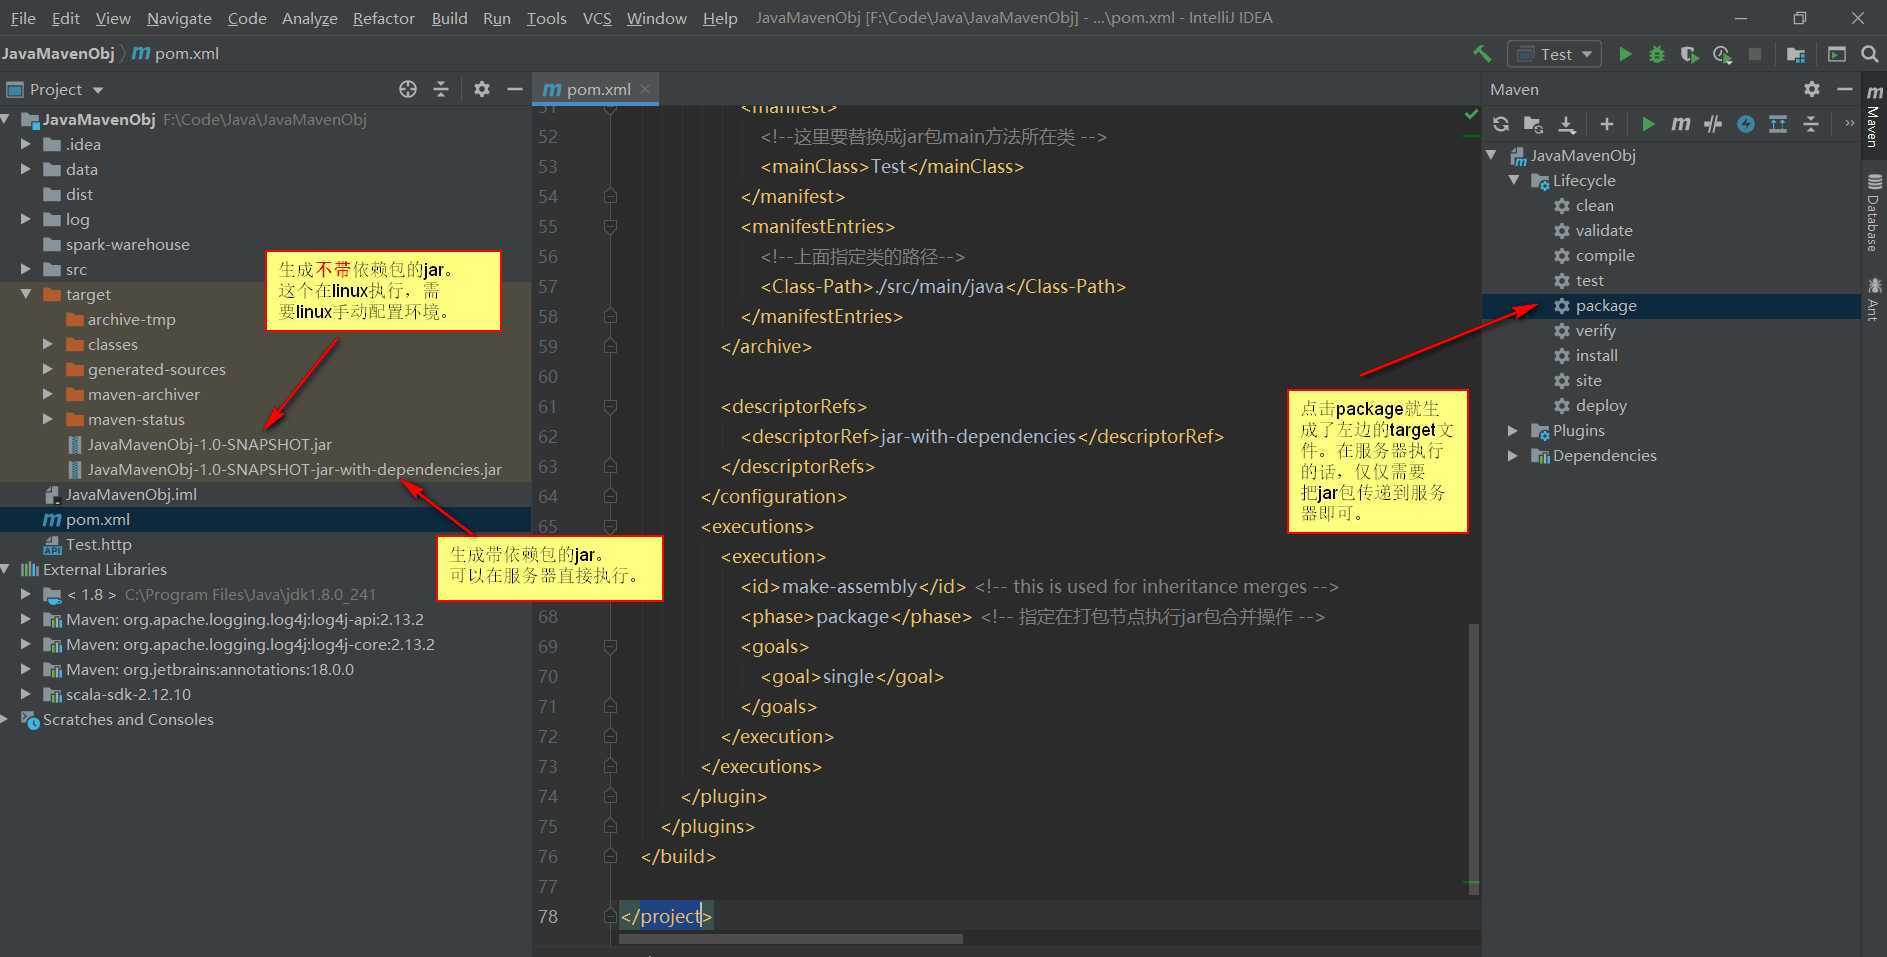
Task: Generate sources and update folders icon
Action: coord(1533,124)
